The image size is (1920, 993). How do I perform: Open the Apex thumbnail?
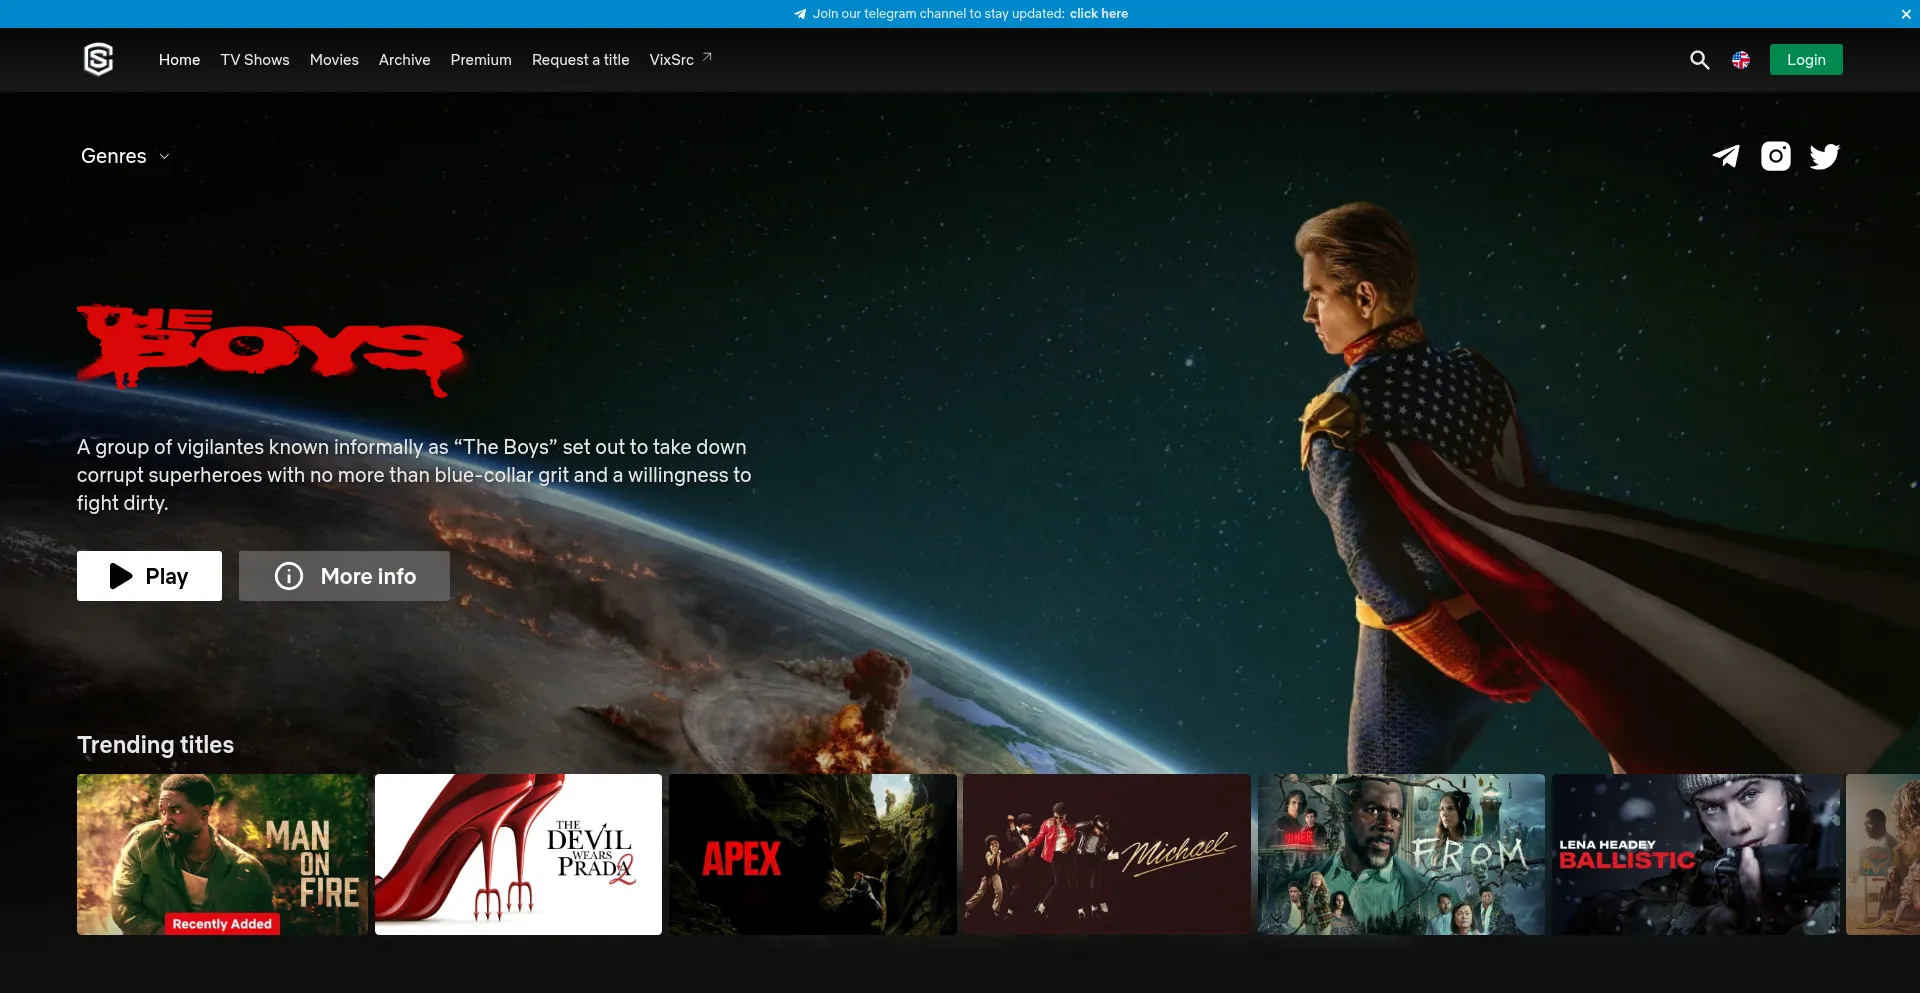[x=813, y=855]
